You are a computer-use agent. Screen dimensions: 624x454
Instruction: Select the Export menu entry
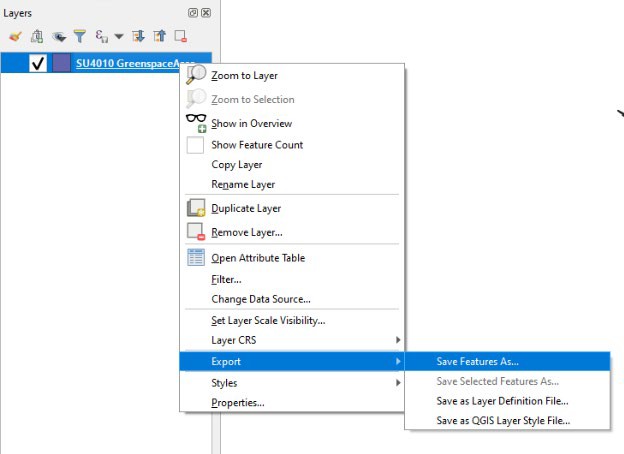pos(292,361)
